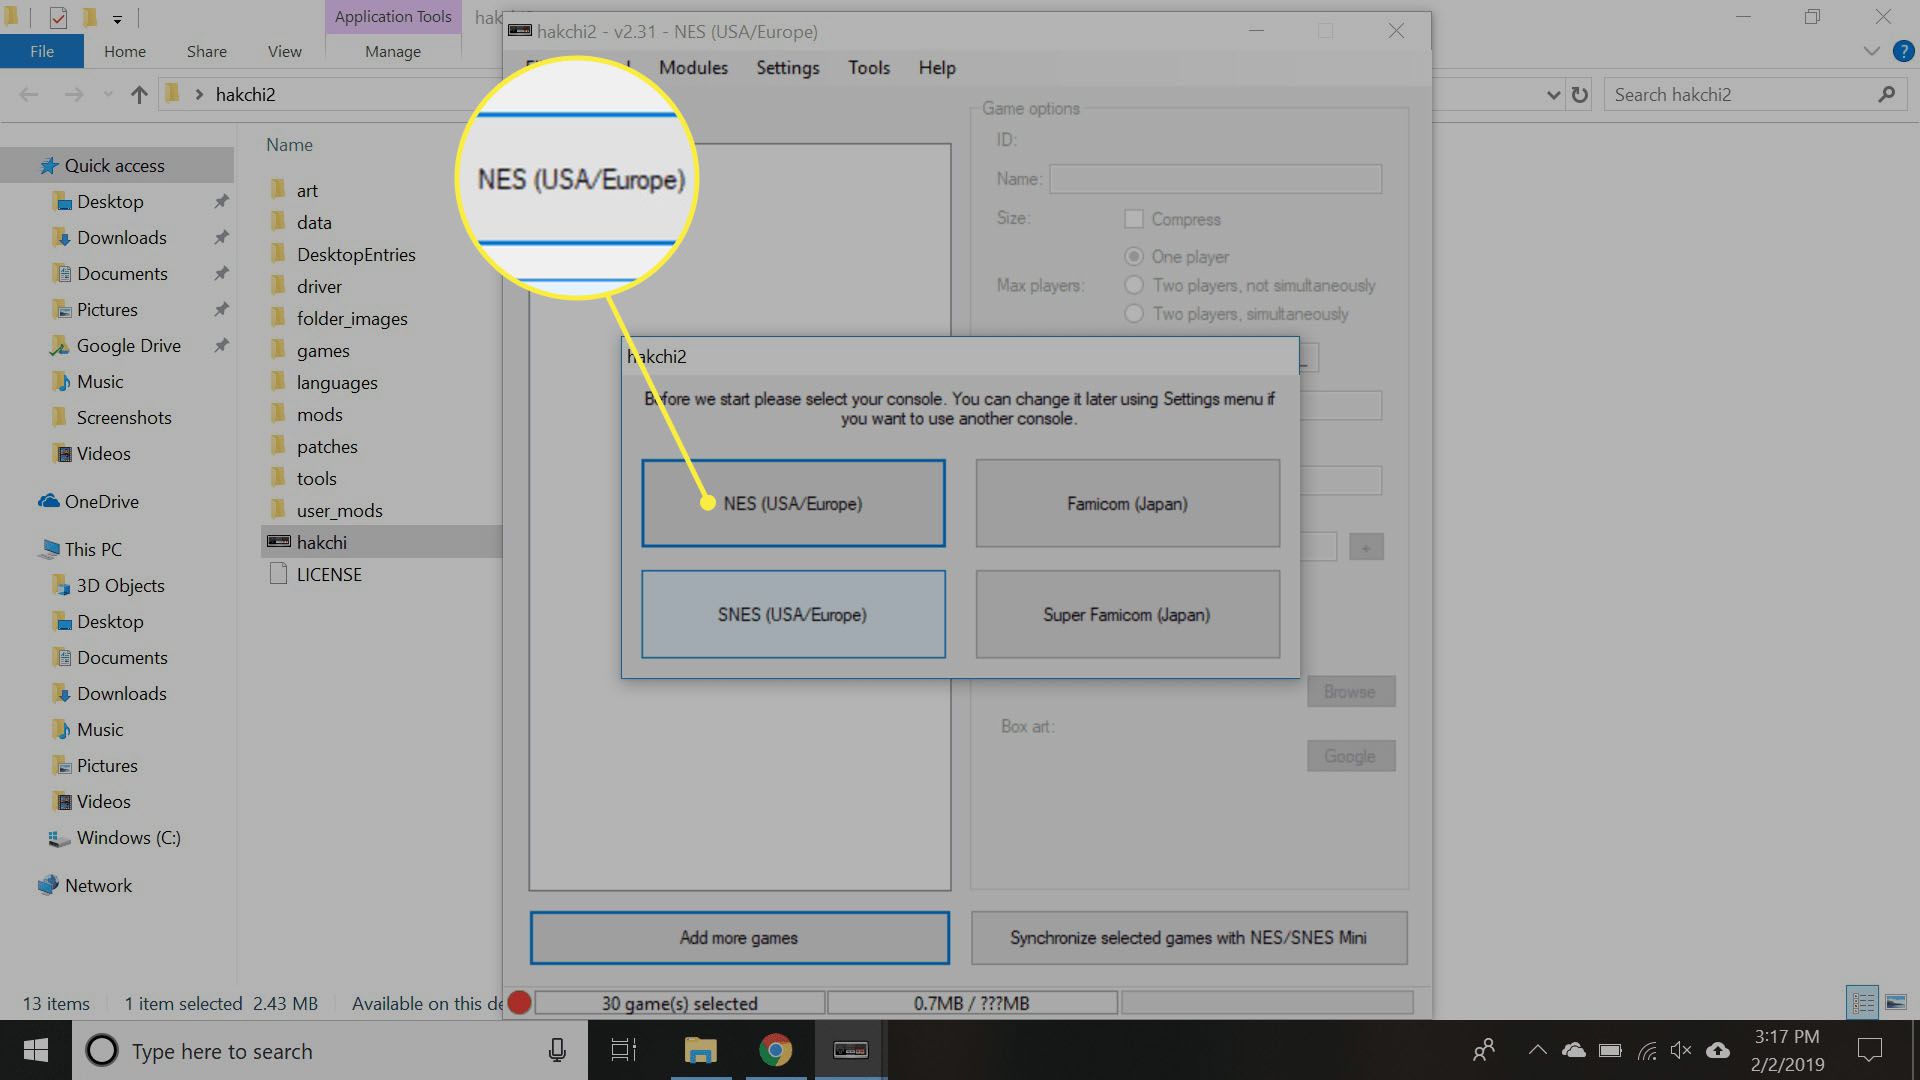The image size is (1920, 1080).
Task: Switch to the Share ribbon tab
Action: (206, 51)
